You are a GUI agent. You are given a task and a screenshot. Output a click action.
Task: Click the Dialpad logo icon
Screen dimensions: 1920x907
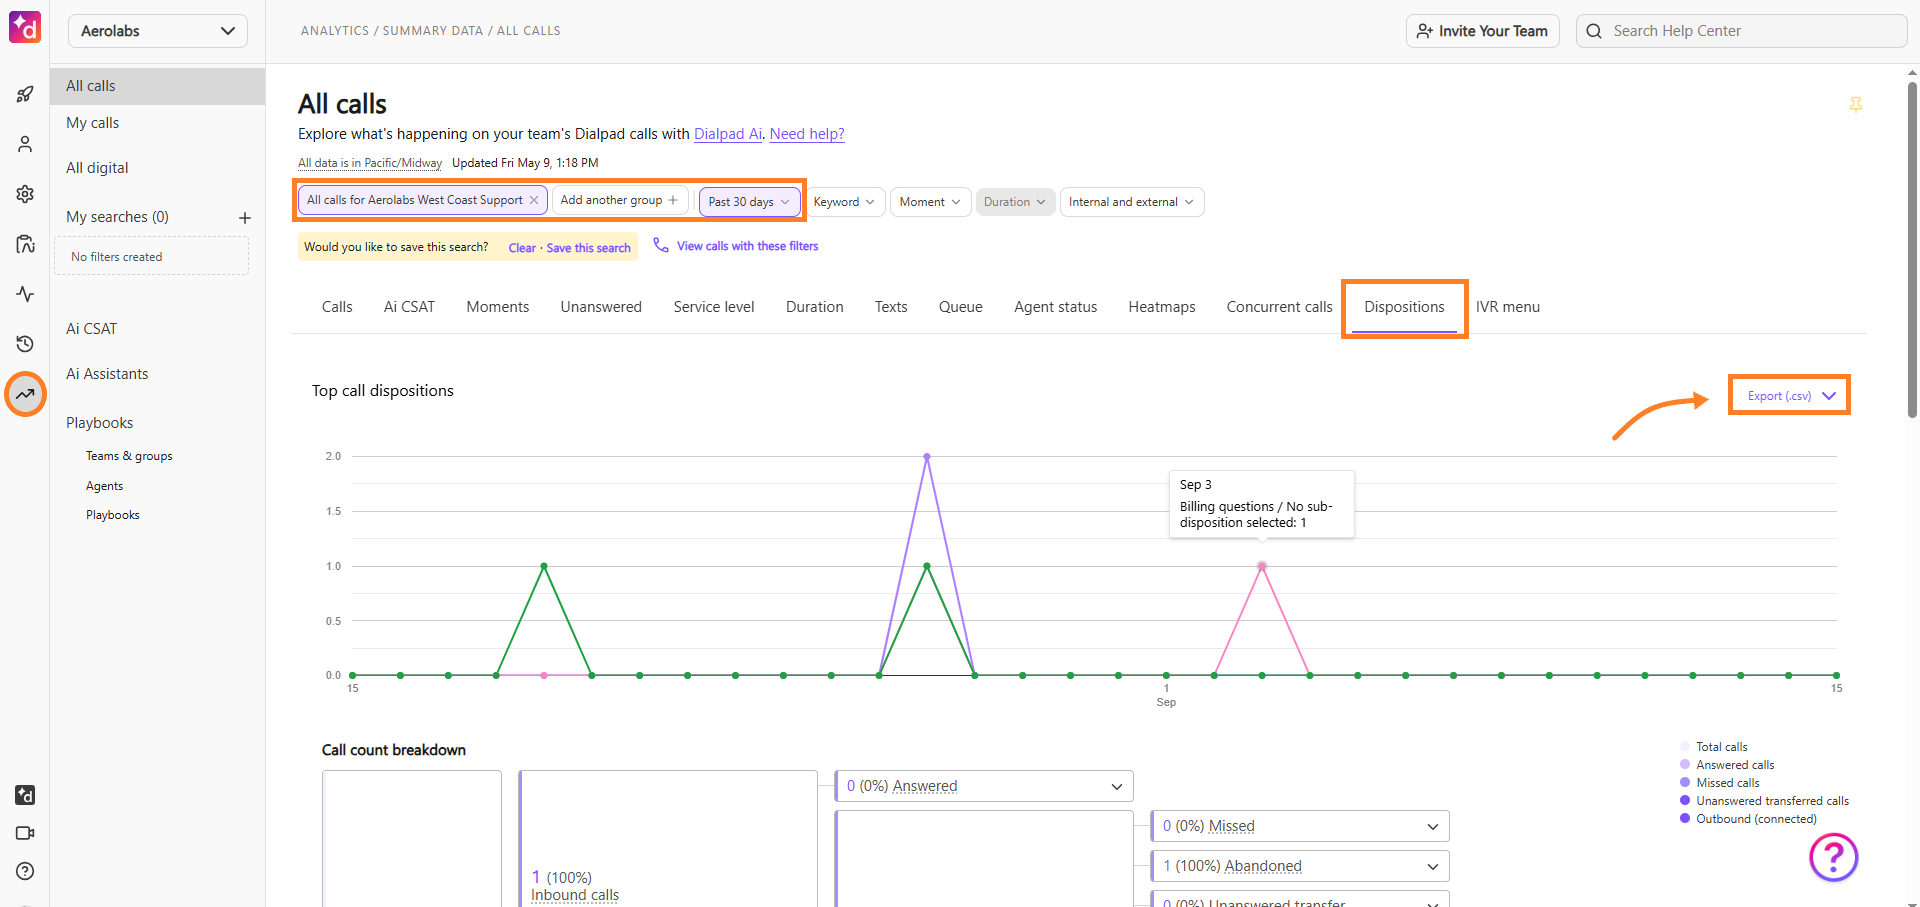pyautogui.click(x=25, y=27)
